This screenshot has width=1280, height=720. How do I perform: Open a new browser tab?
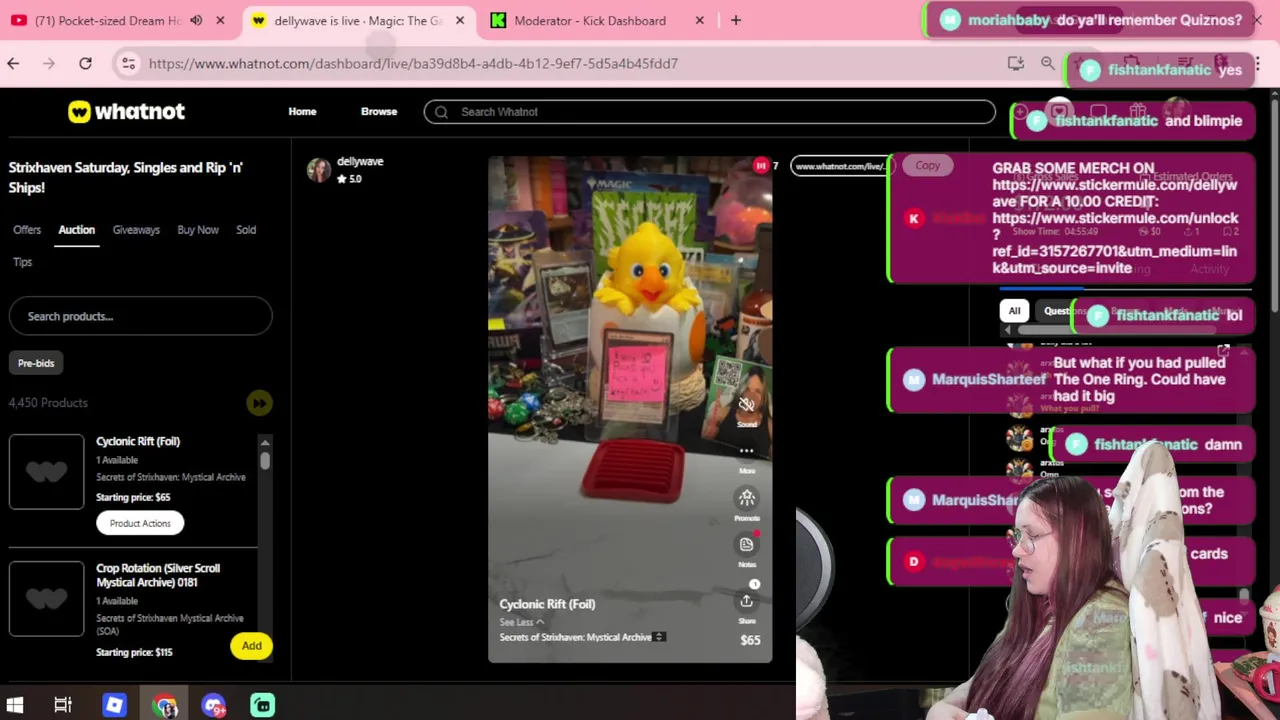point(736,20)
